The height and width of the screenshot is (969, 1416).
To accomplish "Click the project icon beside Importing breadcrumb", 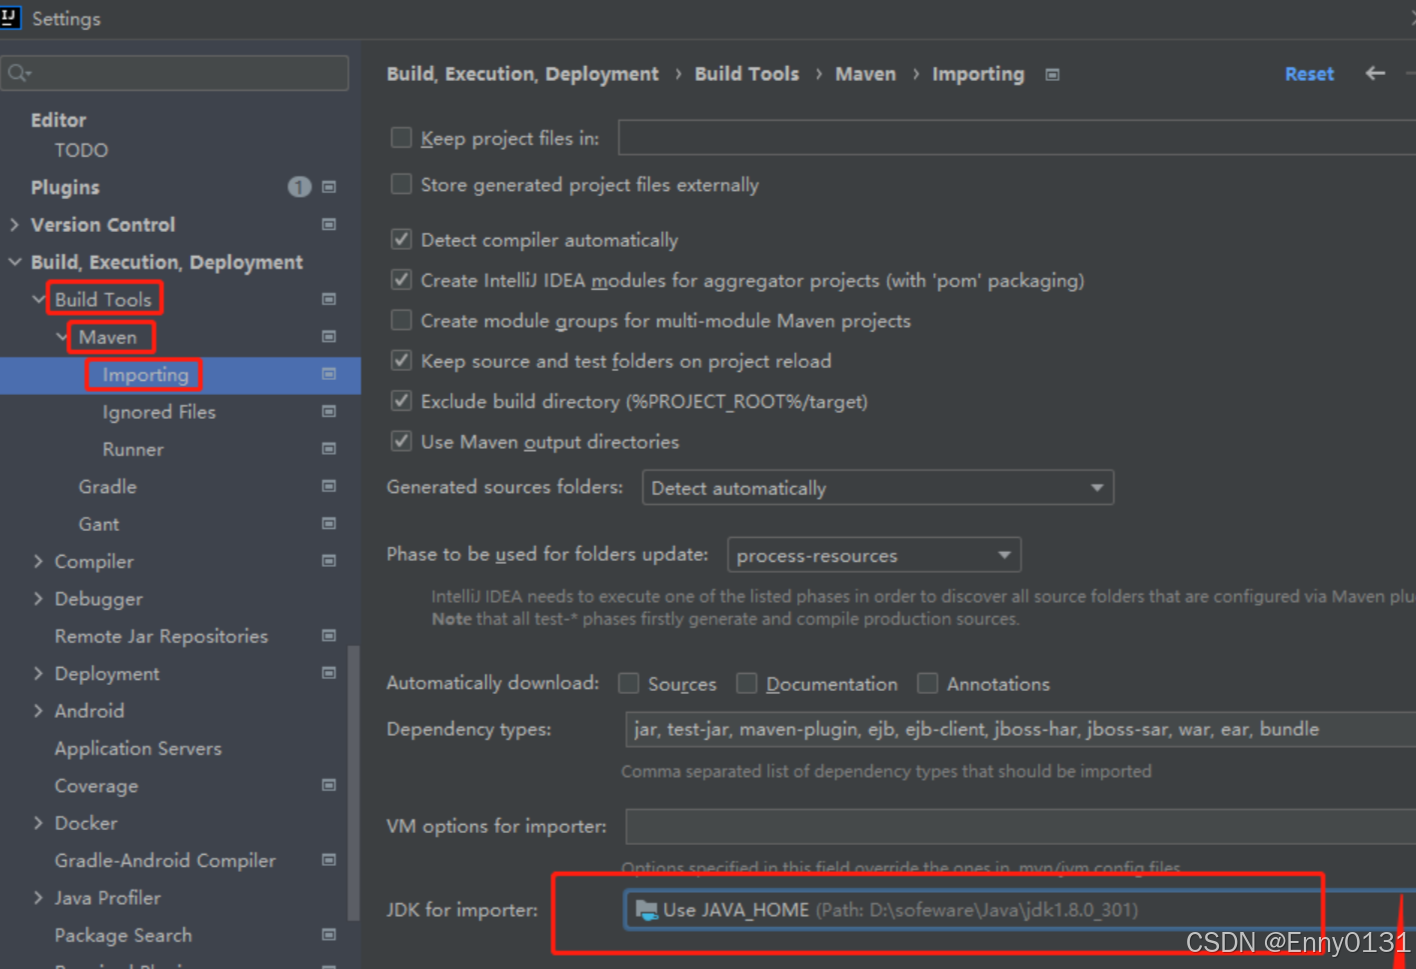I will (1052, 75).
